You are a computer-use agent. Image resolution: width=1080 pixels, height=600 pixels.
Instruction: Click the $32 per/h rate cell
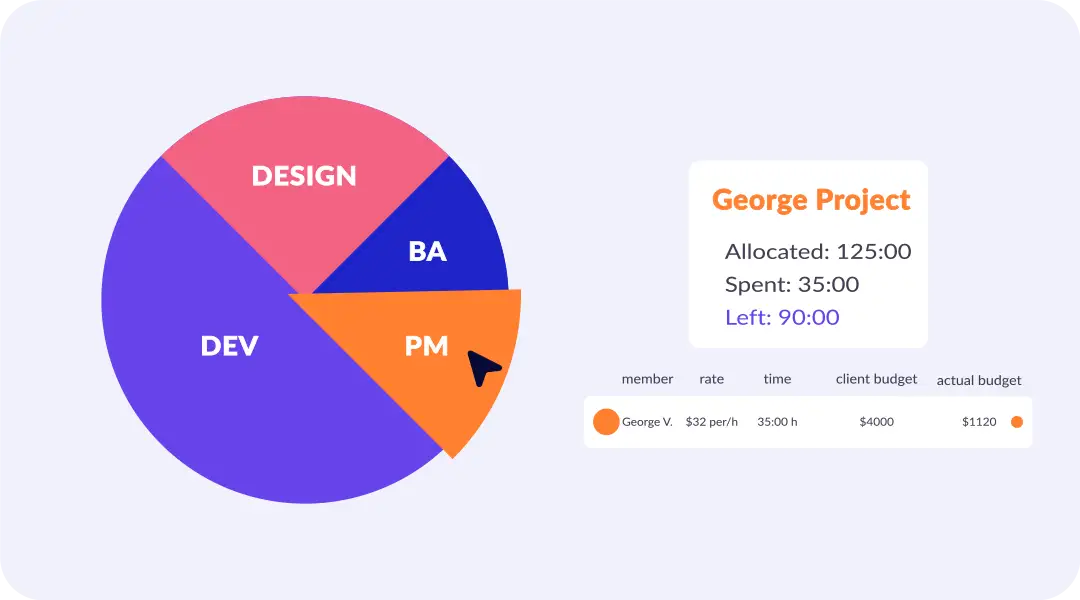[711, 422]
